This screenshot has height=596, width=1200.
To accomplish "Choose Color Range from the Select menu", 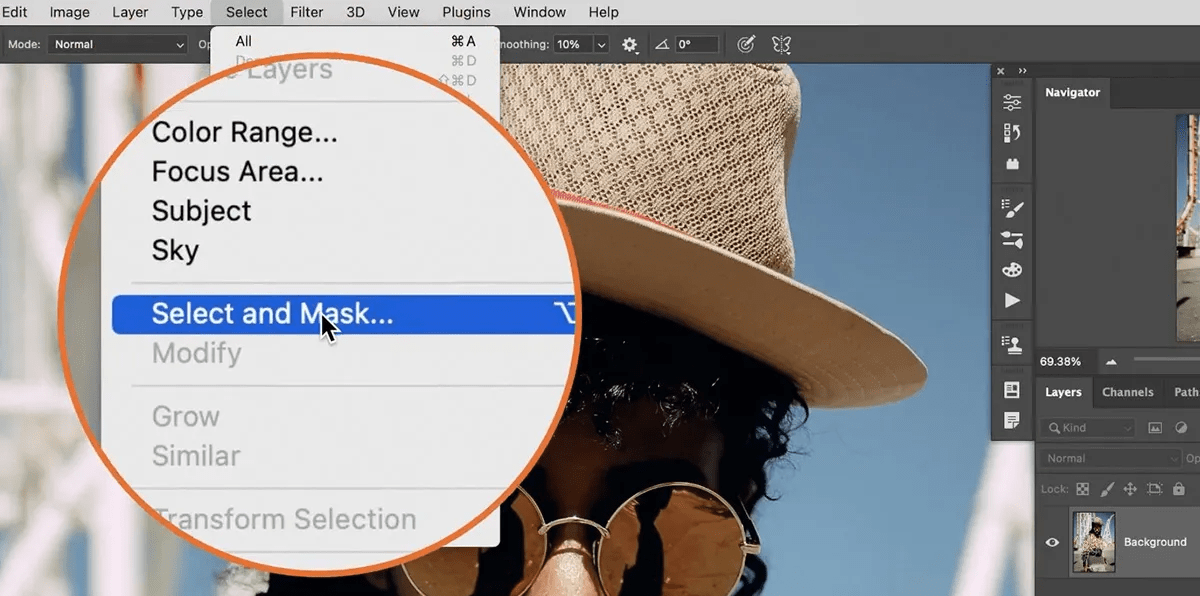I will click(245, 132).
